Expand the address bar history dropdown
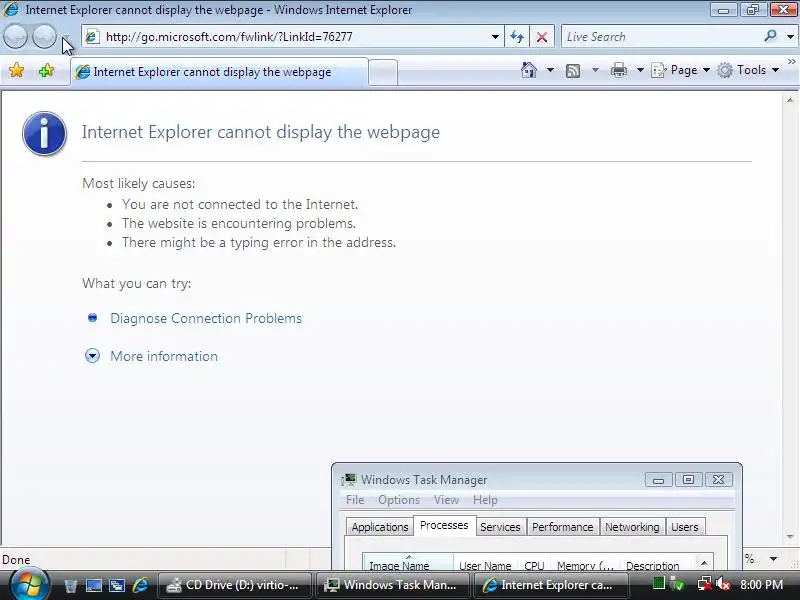Screen dimensions: 800x600 495,37
